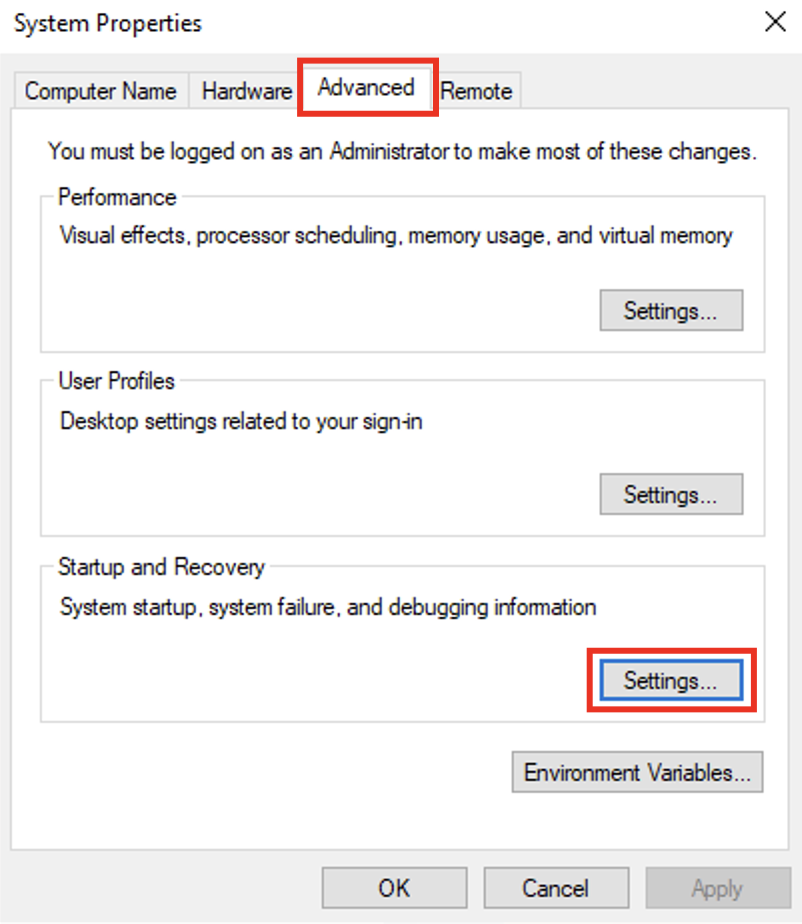Close the System Properties window

(x=775, y=22)
